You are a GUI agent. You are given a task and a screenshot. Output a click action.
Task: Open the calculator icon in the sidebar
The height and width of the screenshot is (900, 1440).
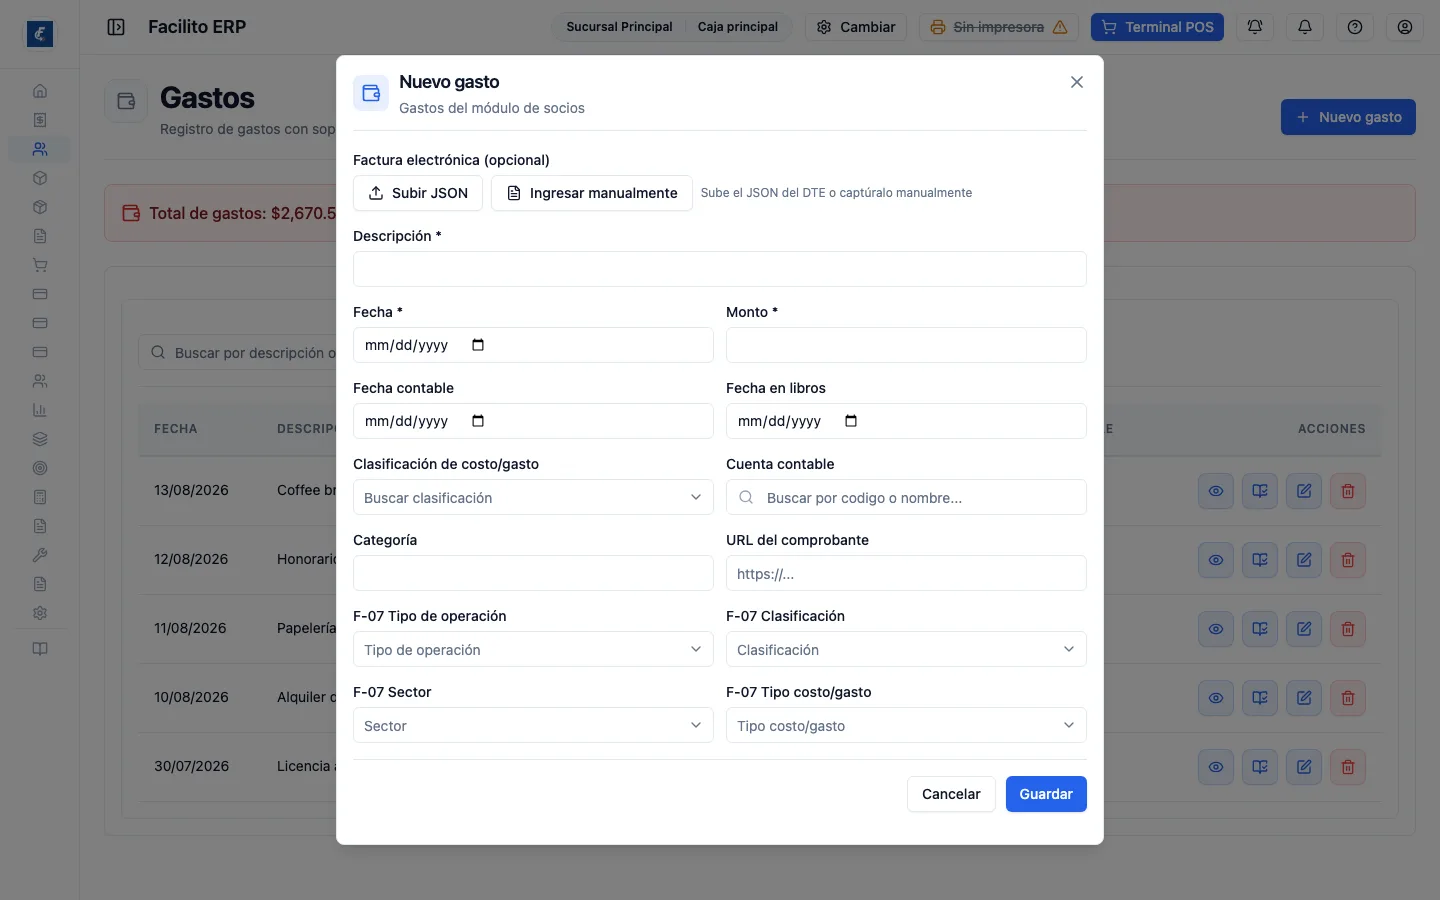[x=40, y=497]
